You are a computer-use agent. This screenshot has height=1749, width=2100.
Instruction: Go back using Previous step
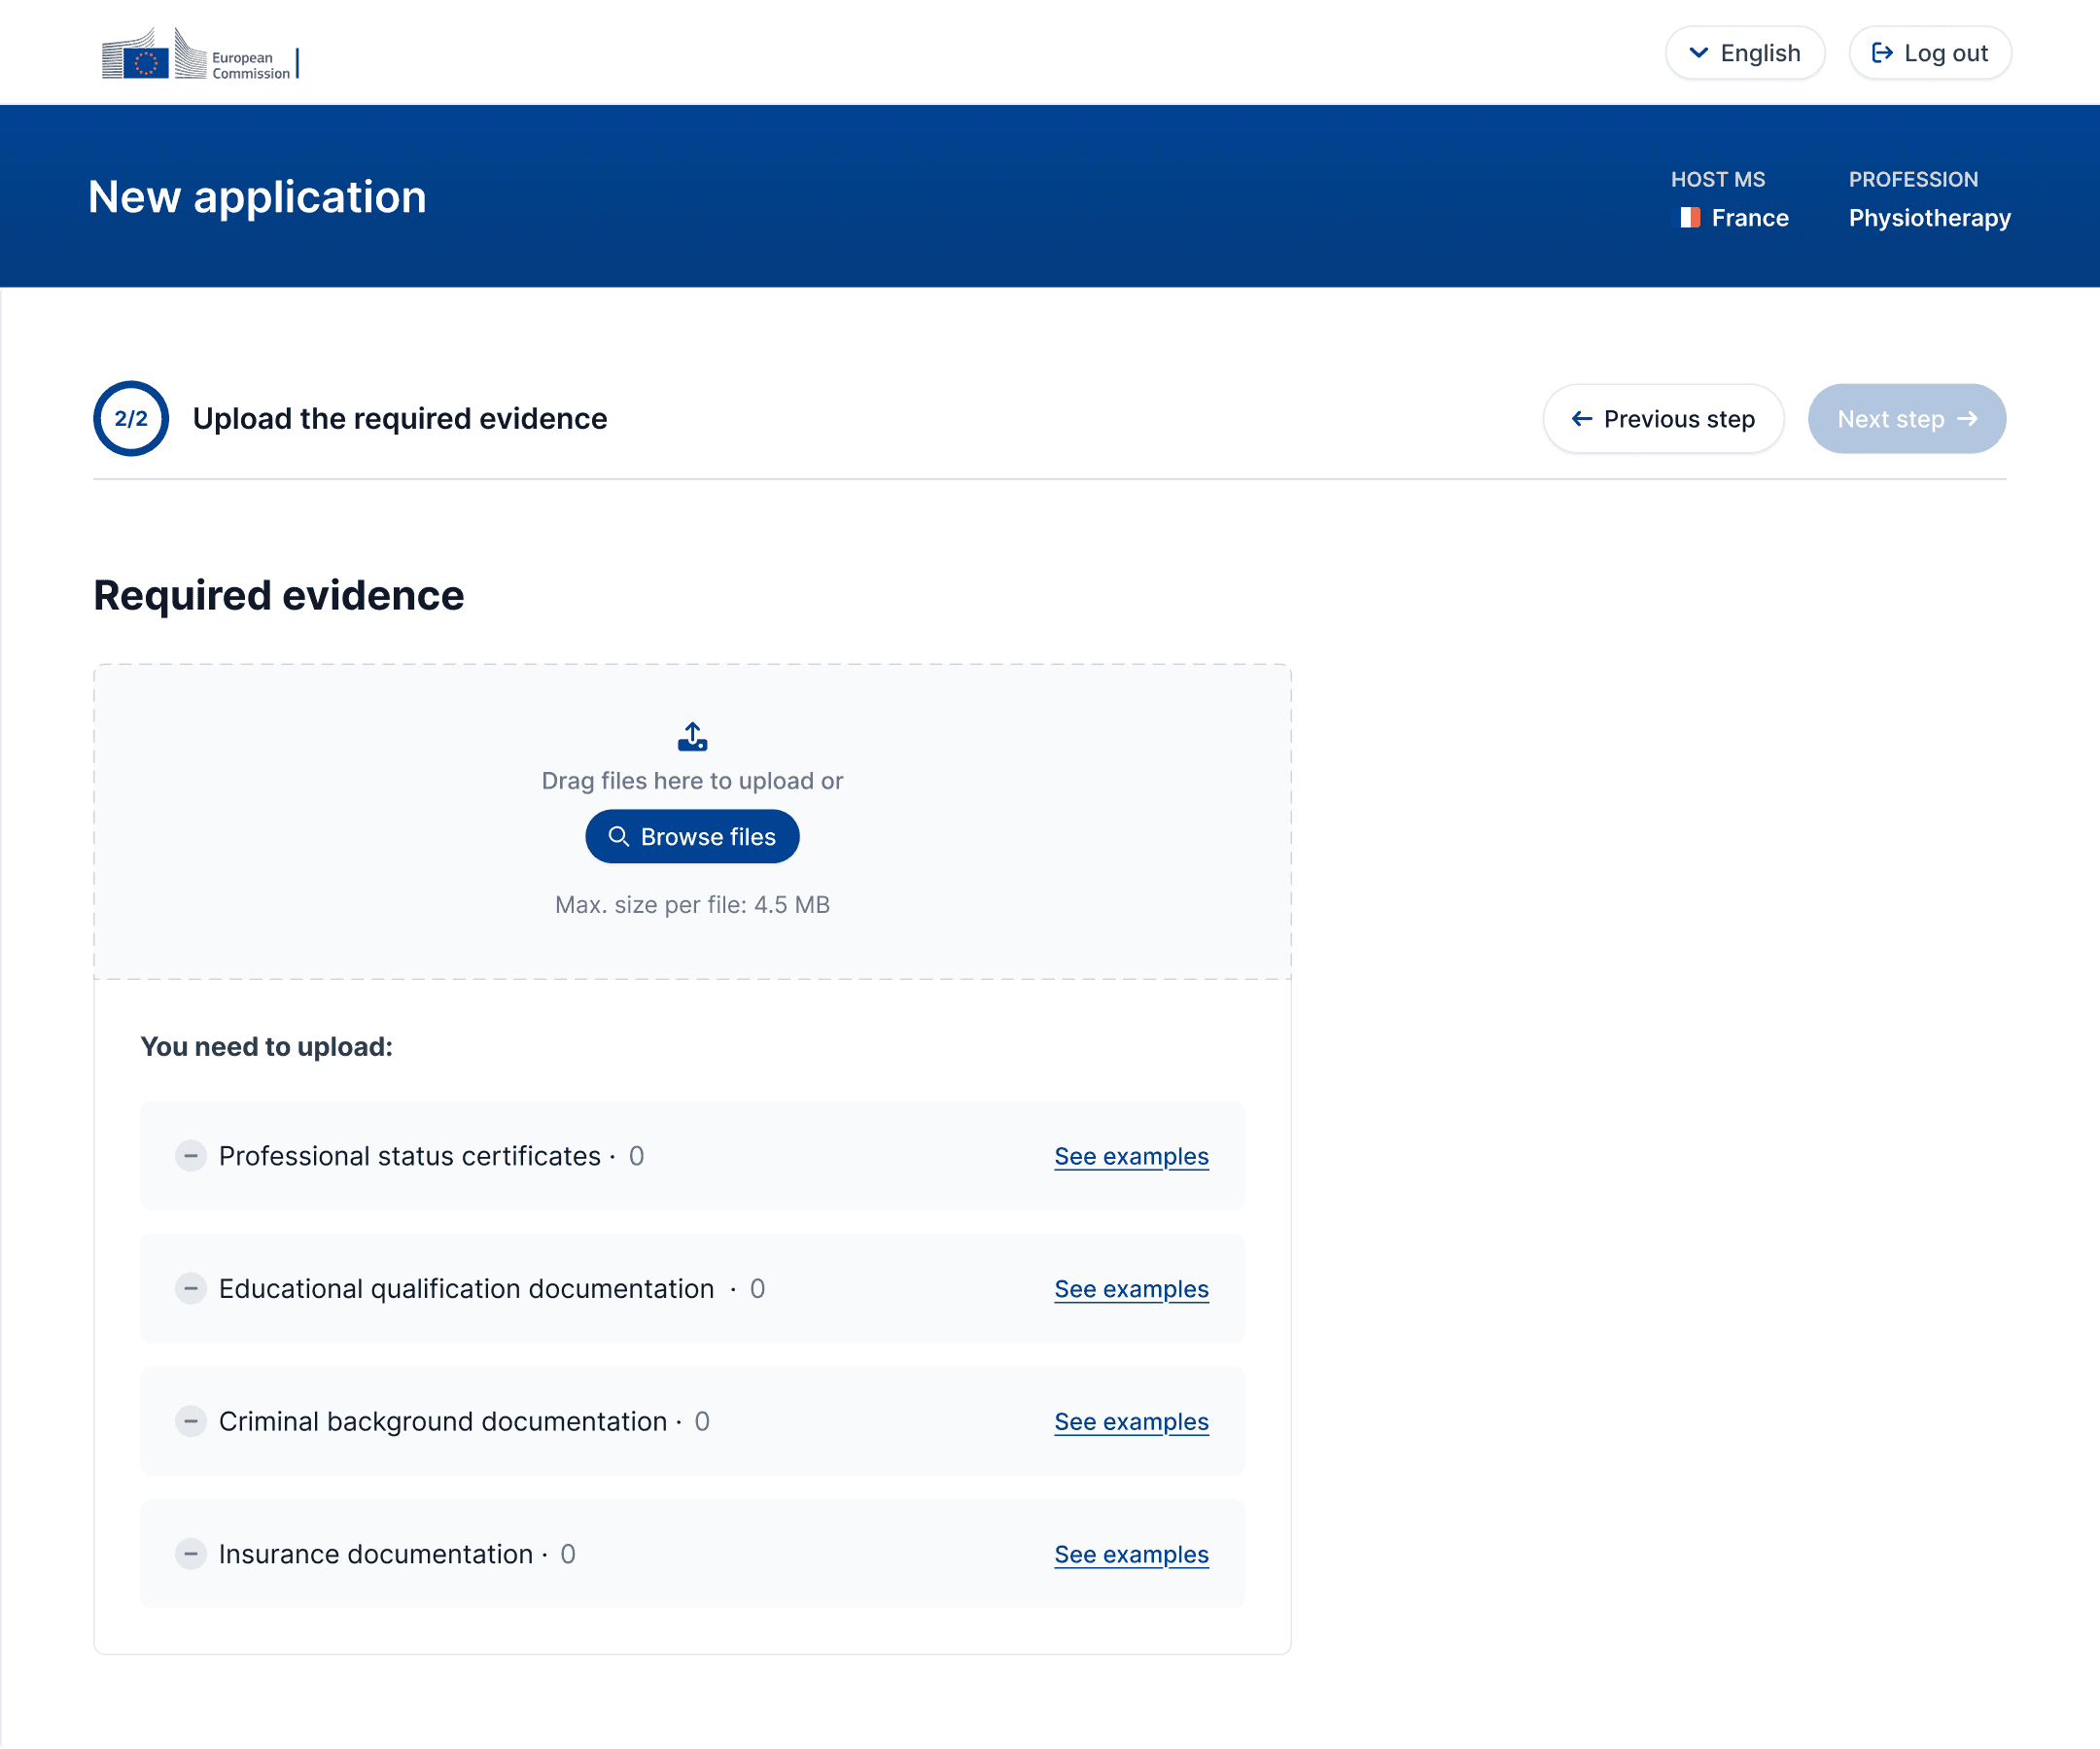(1663, 419)
